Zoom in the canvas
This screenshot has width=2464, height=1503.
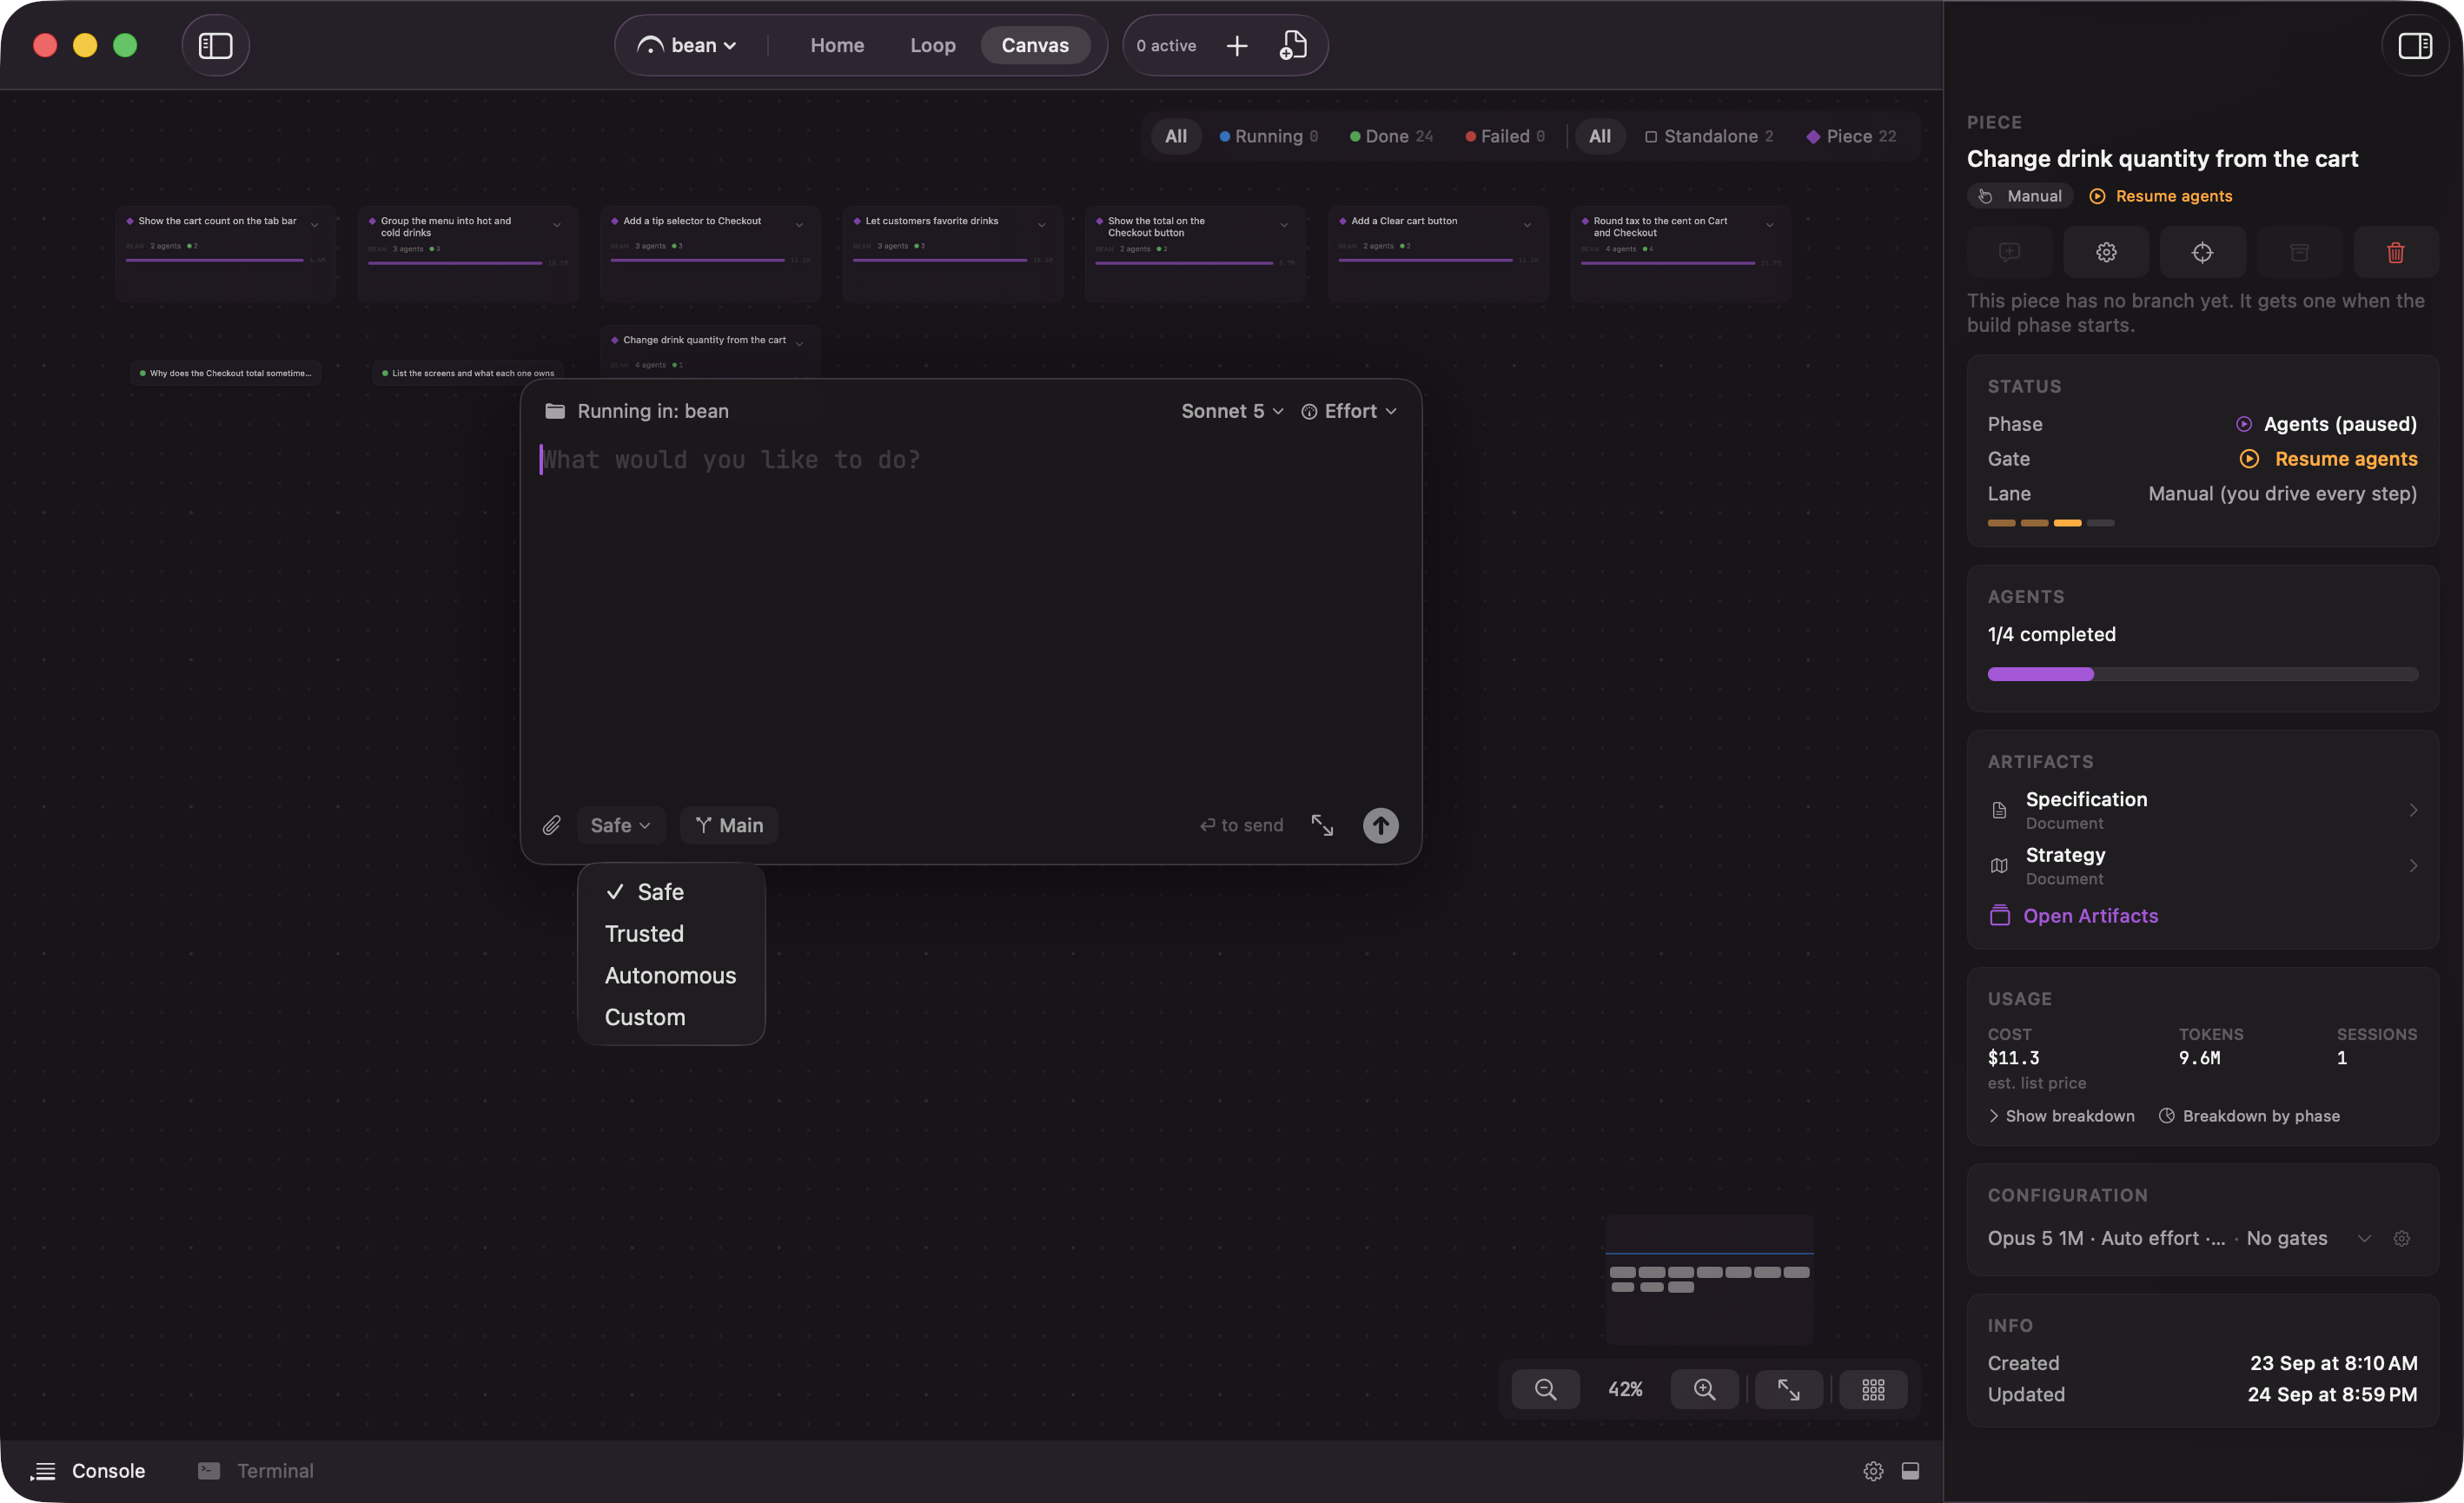[1704, 1389]
